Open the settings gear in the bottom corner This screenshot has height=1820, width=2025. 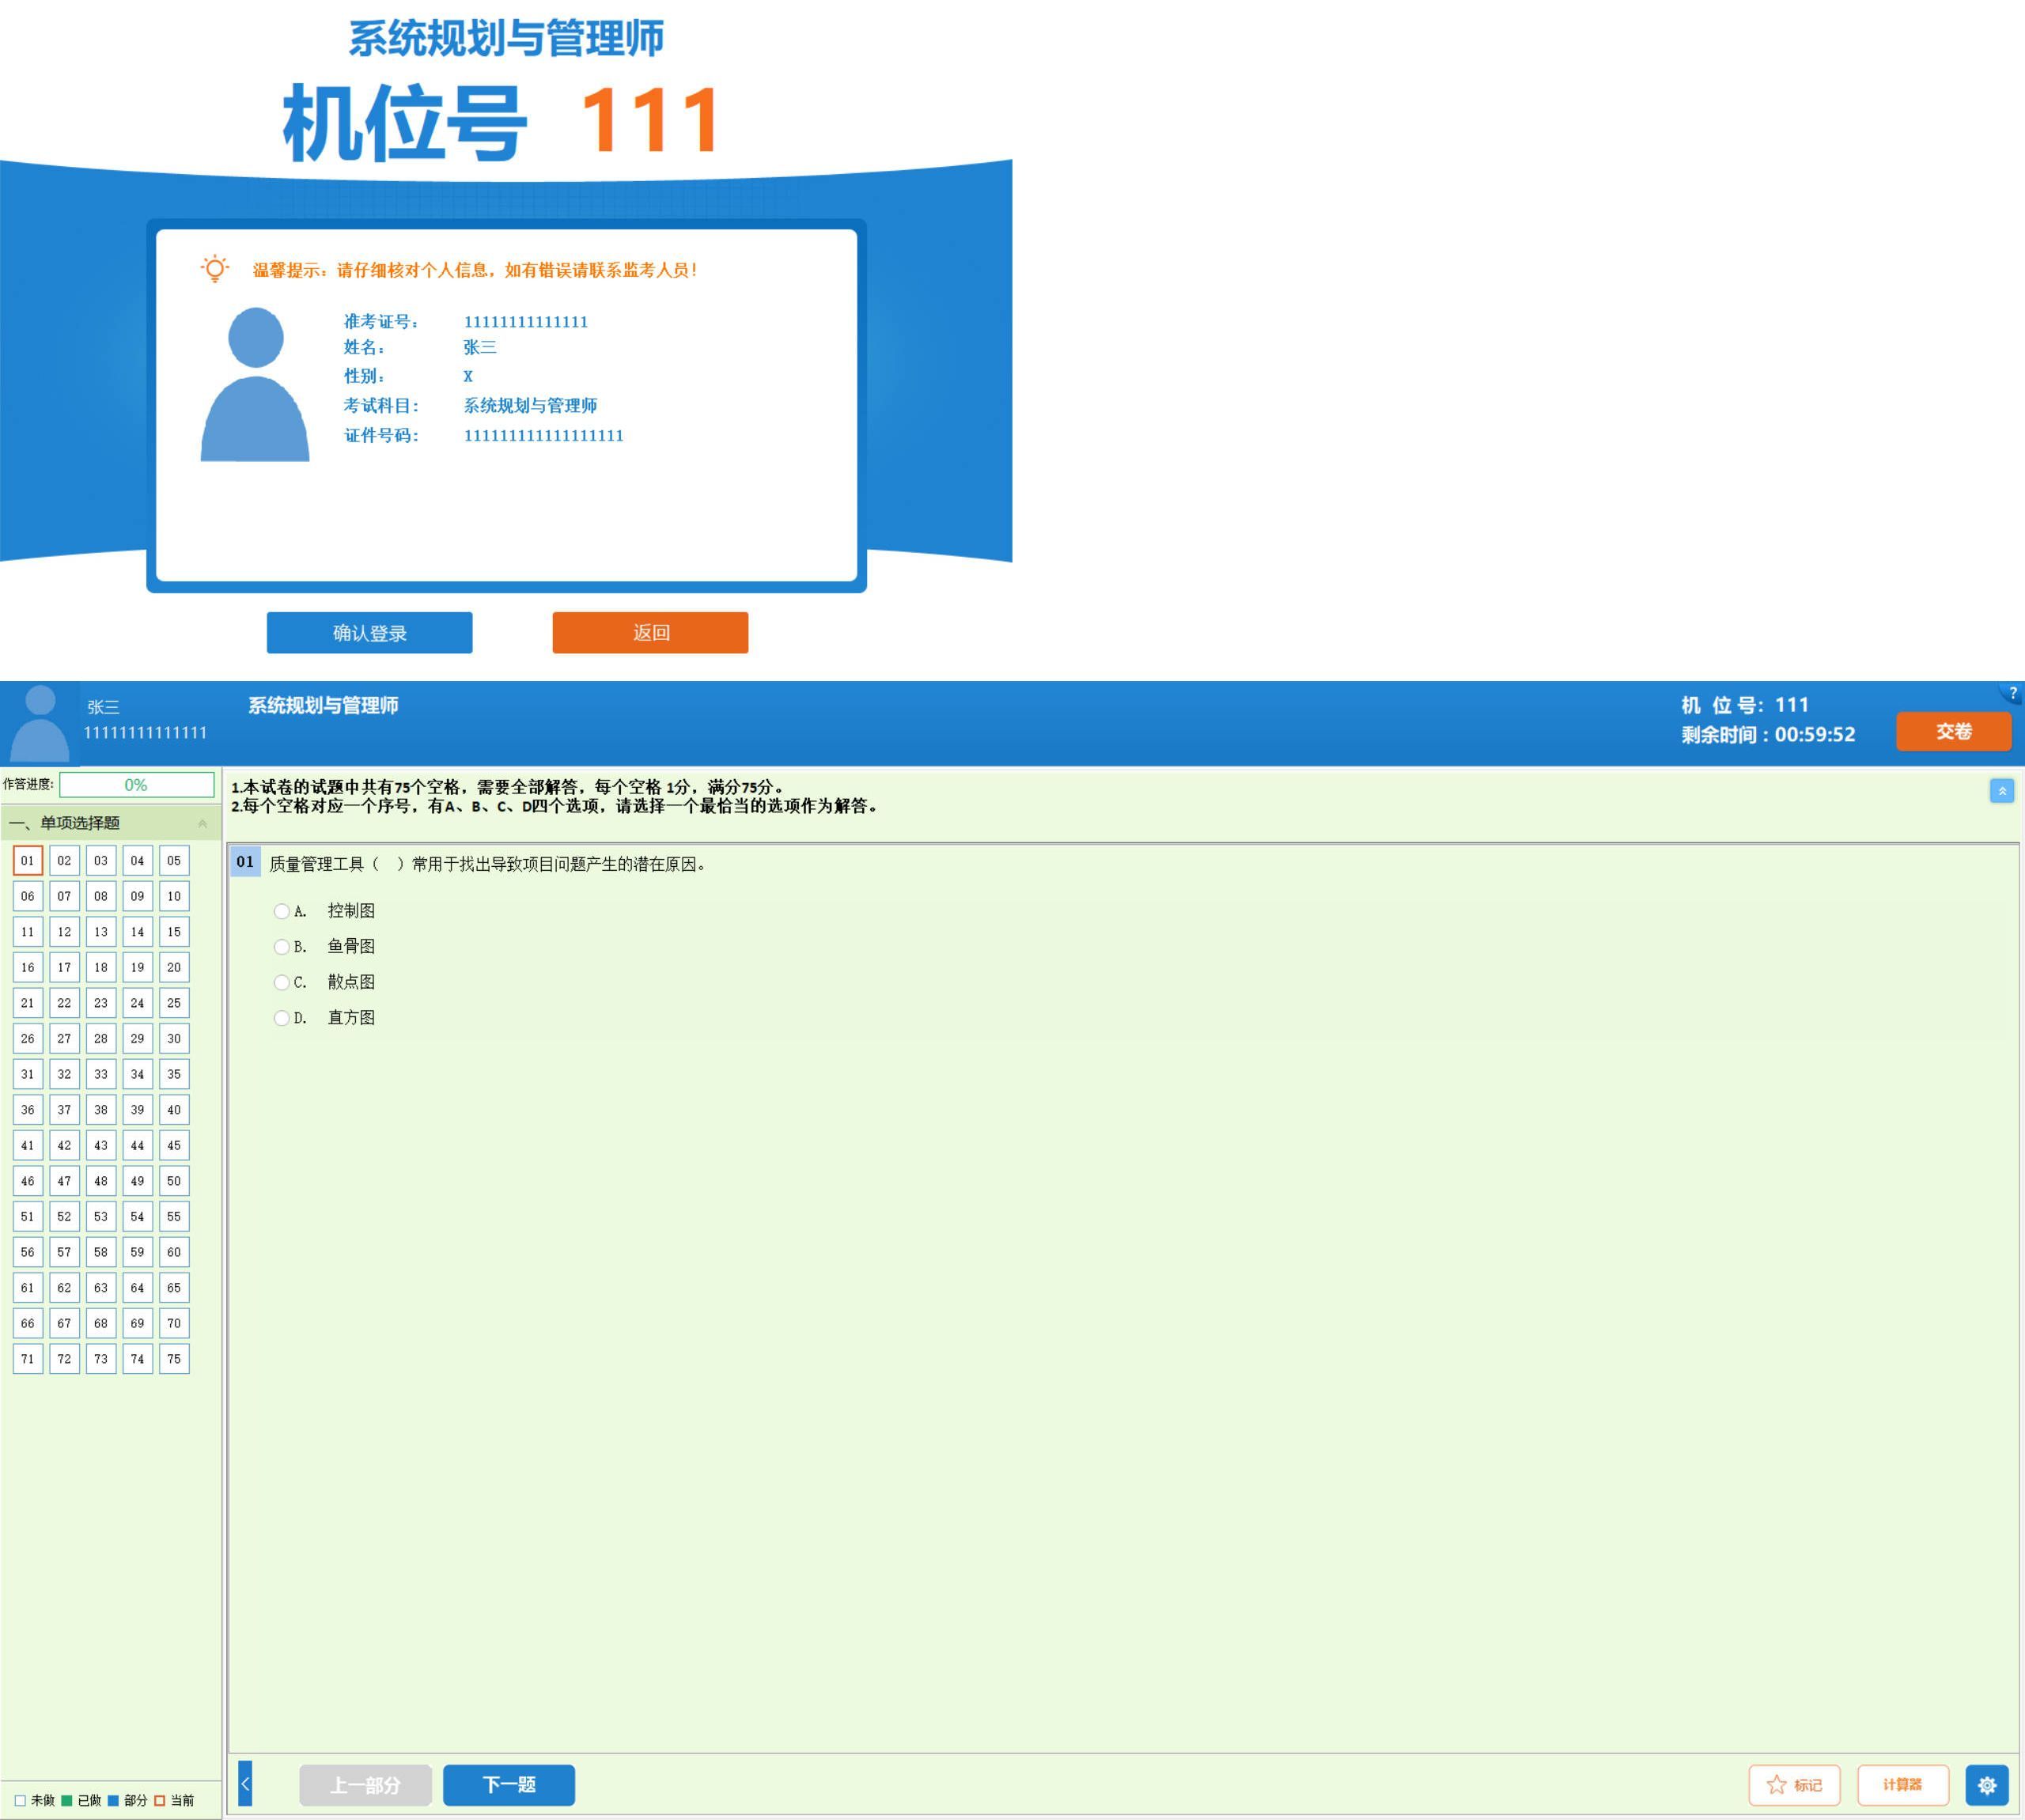1988,1784
